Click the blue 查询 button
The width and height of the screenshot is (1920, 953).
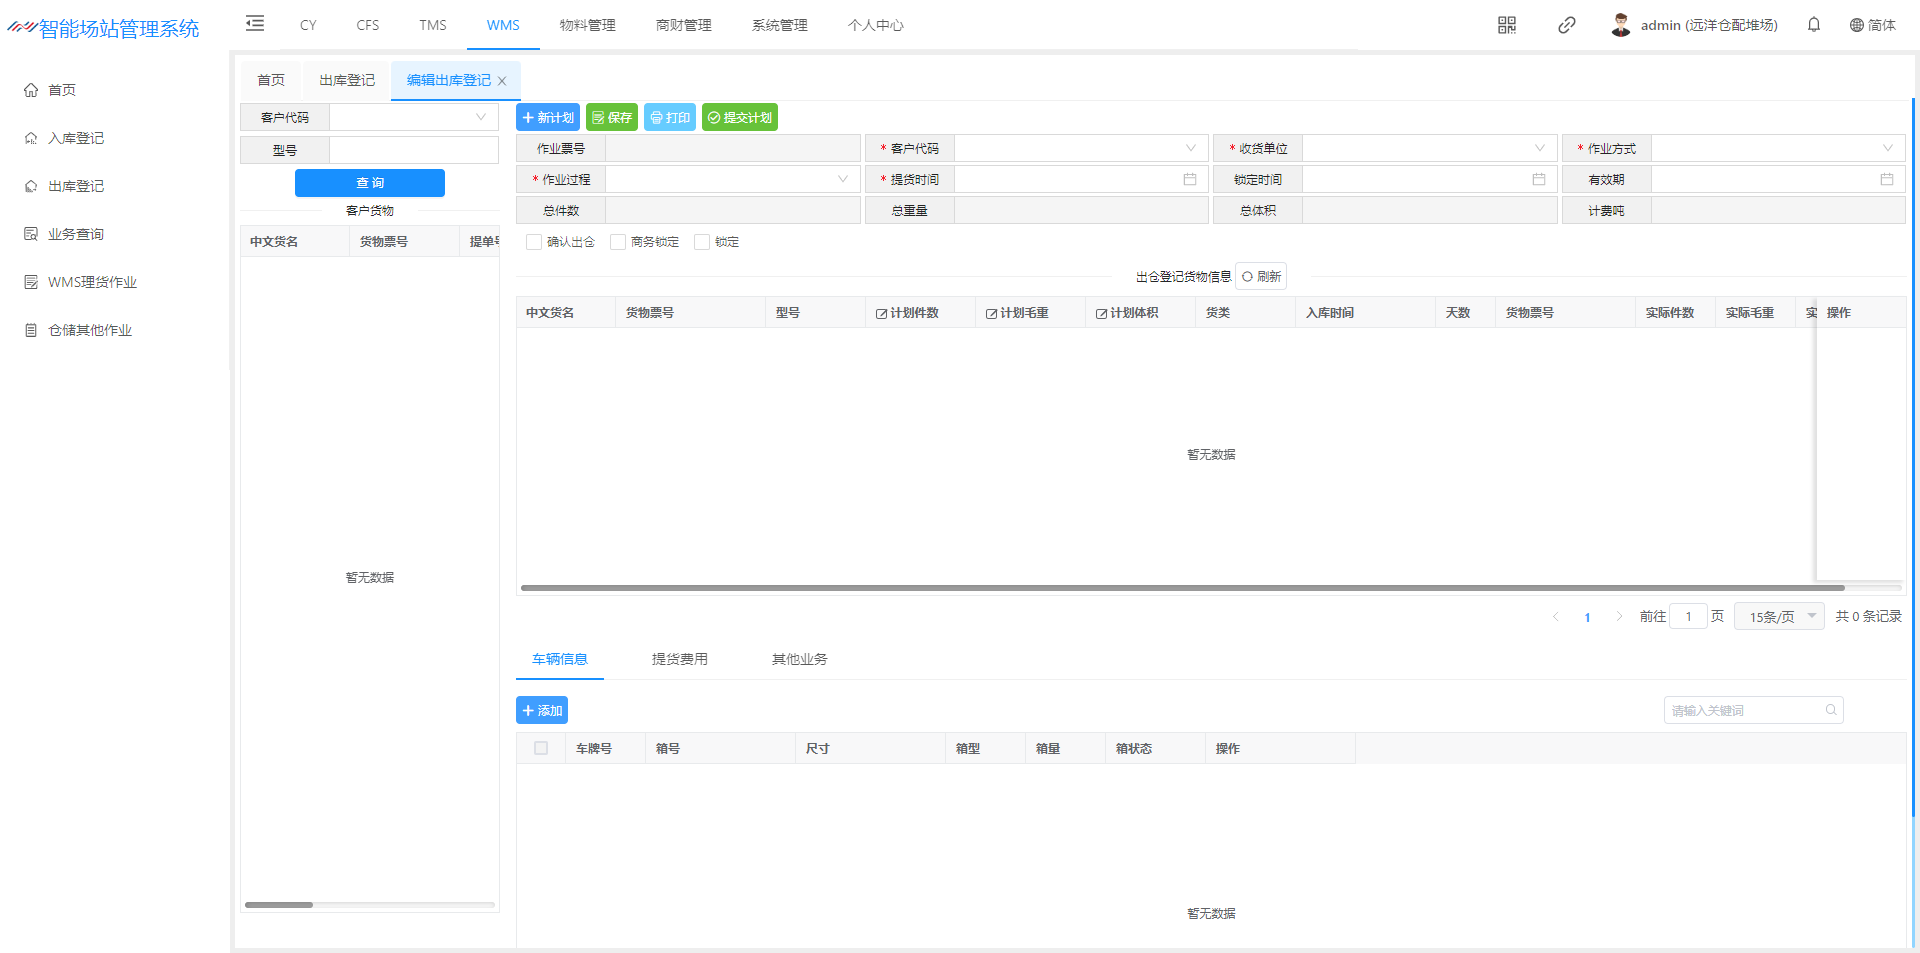tap(370, 183)
